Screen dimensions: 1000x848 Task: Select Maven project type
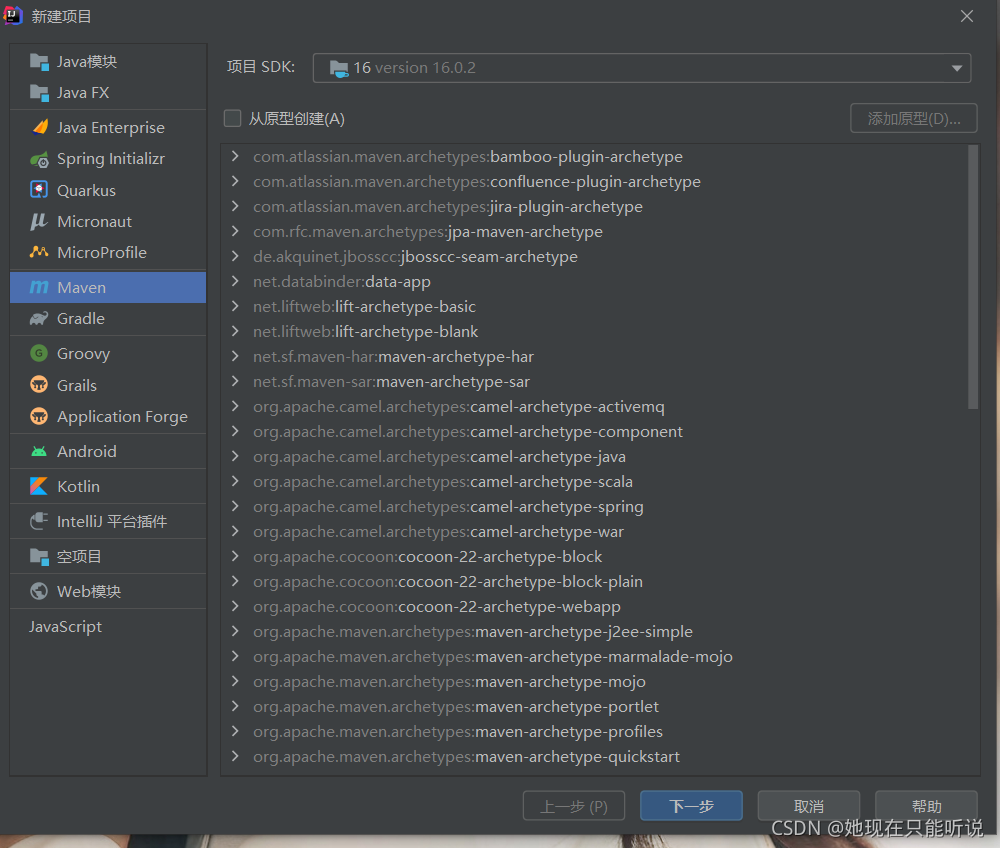(x=108, y=288)
